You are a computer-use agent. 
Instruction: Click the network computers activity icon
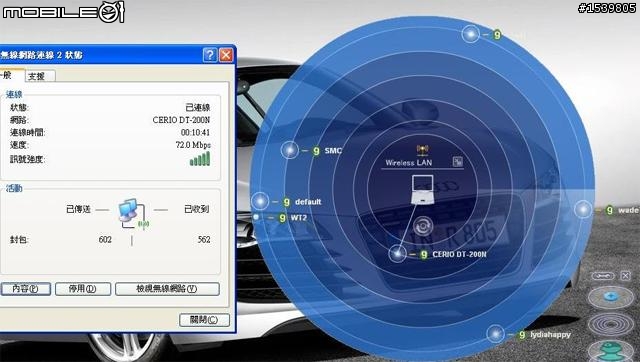coord(133,214)
